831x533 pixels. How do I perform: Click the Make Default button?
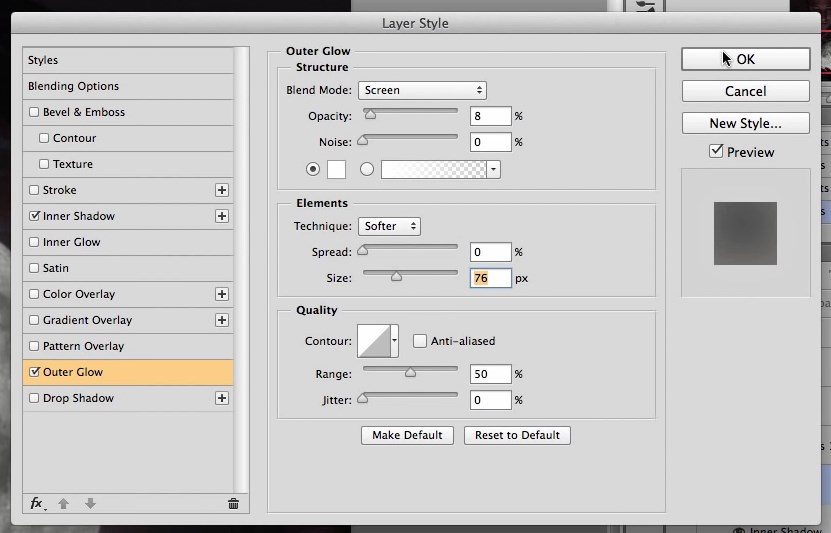(x=407, y=435)
